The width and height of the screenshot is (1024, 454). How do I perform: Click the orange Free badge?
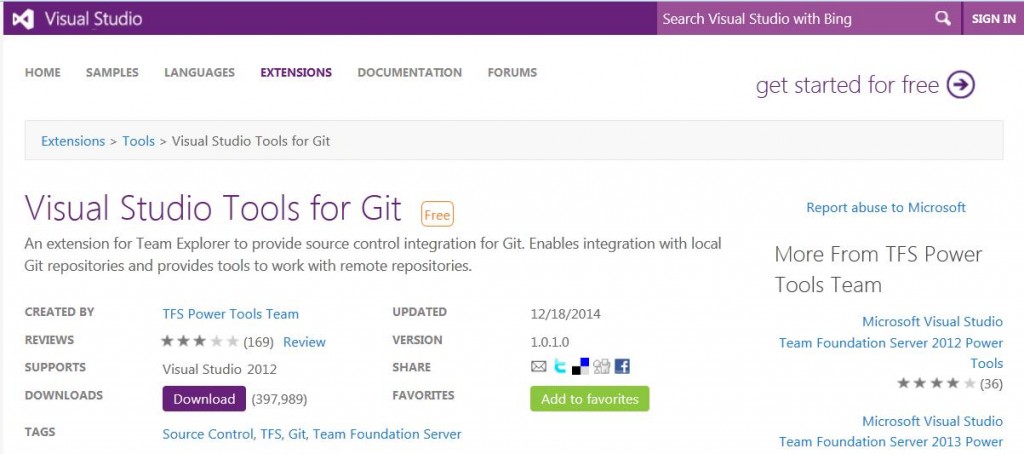(x=437, y=215)
